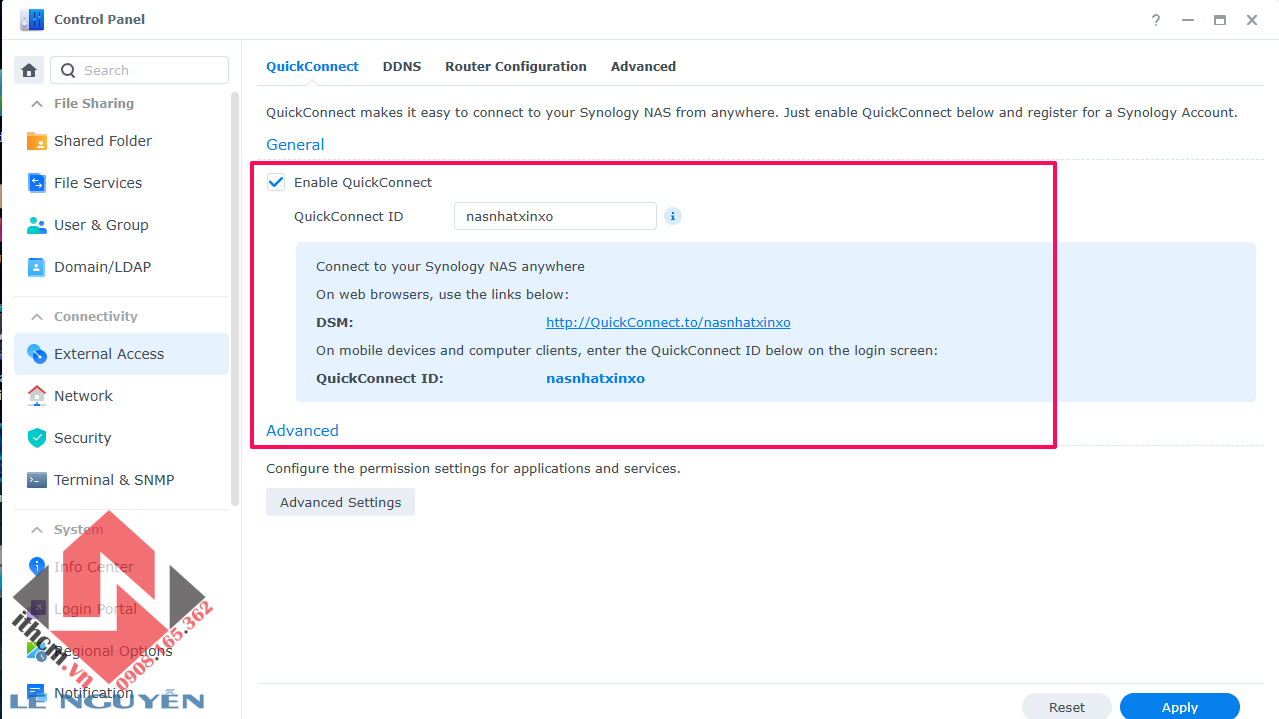Select User & Group icon

(x=37, y=225)
